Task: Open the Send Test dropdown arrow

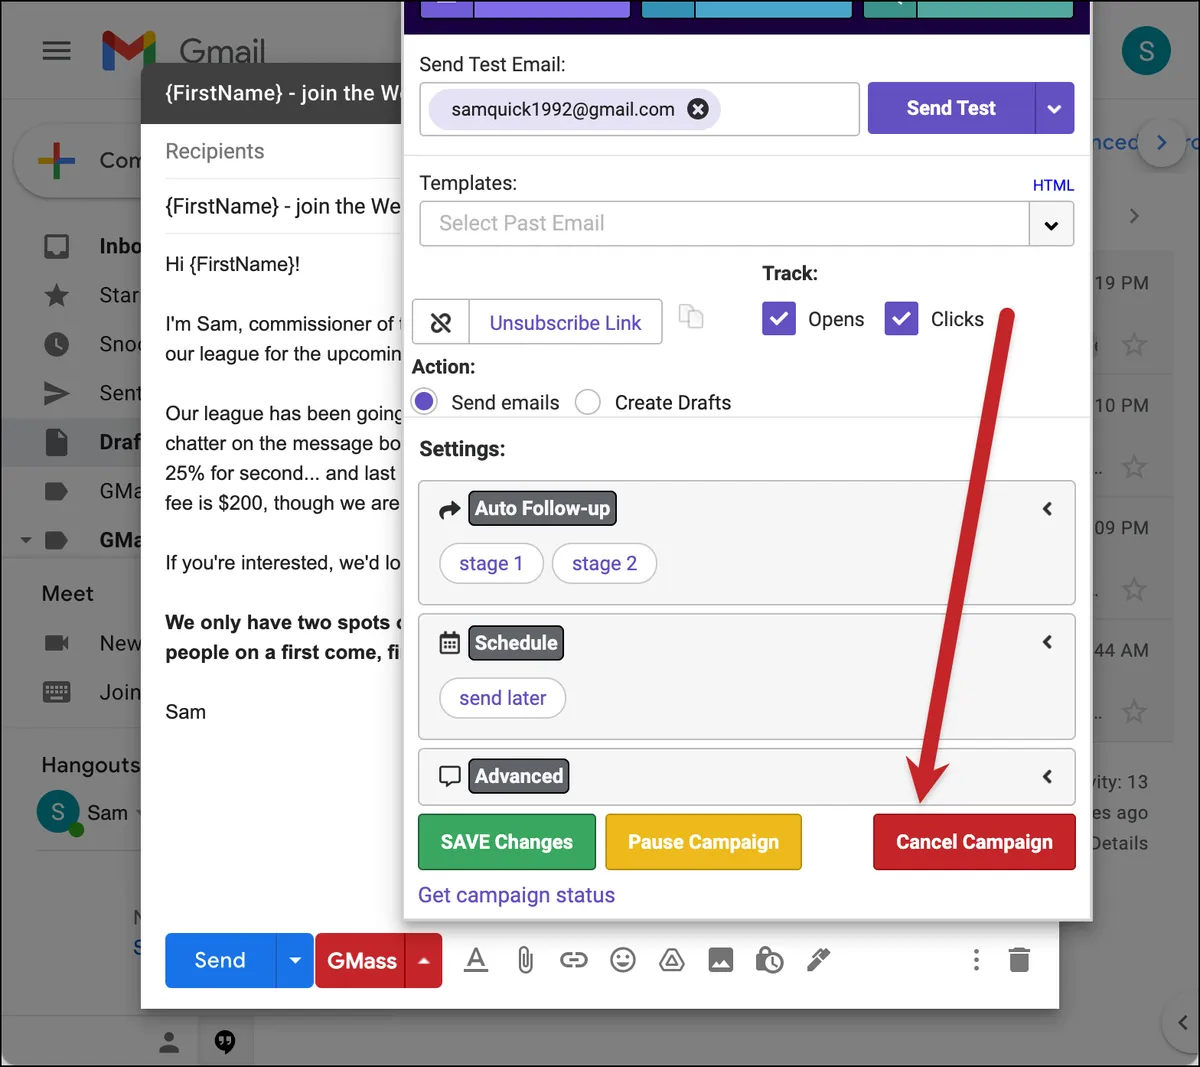Action: tap(1055, 108)
